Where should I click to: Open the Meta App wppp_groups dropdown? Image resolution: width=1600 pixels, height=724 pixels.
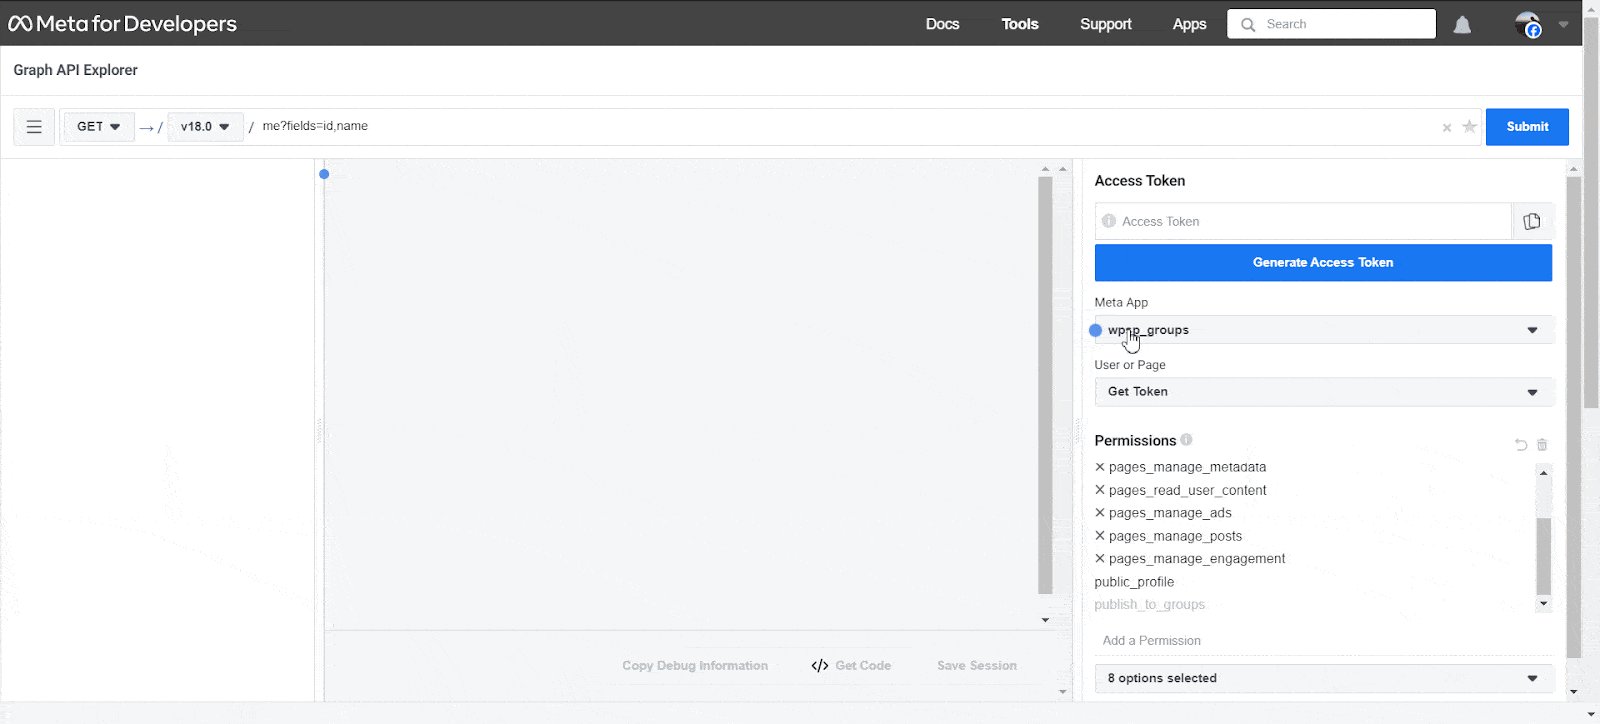pyautogui.click(x=1324, y=330)
